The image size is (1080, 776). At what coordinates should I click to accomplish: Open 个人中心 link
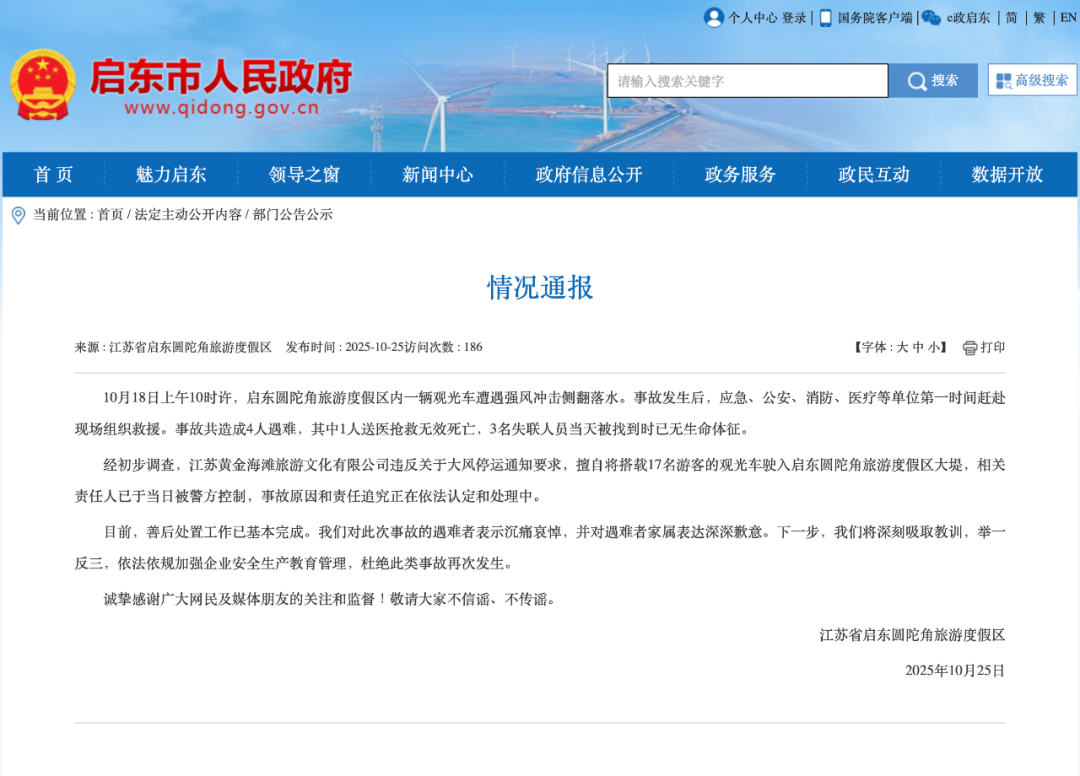point(753,18)
